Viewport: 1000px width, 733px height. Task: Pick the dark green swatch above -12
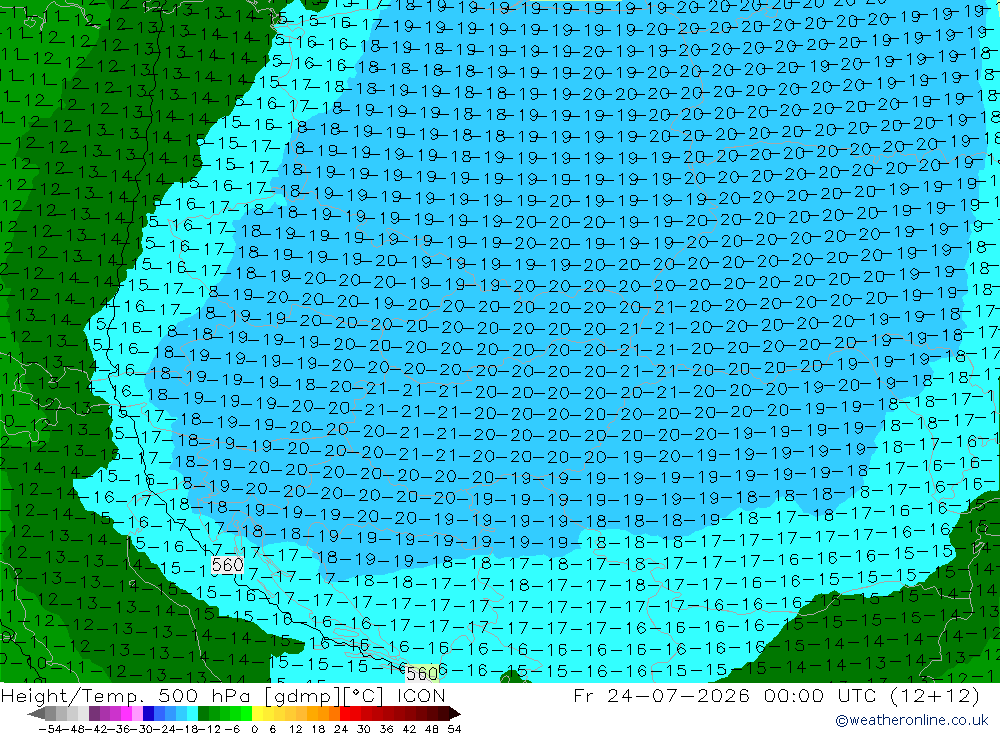click(203, 714)
